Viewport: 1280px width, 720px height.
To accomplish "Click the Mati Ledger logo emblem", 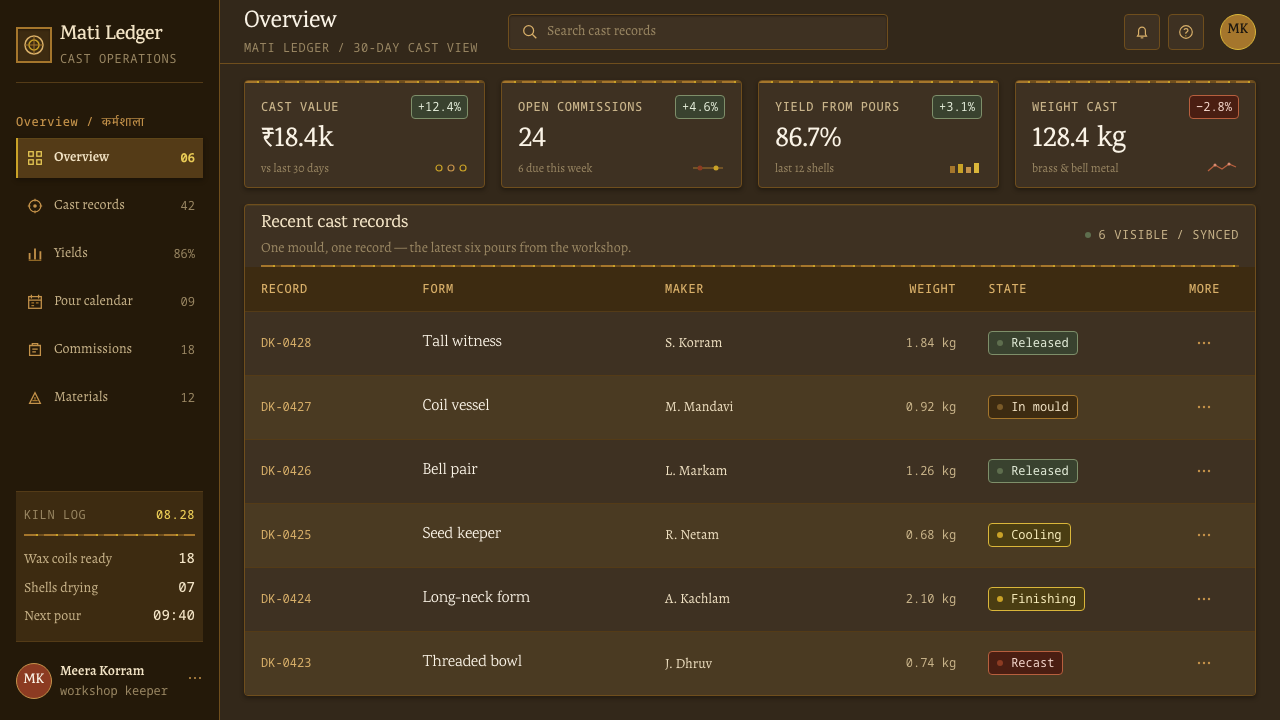I will 34,45.
